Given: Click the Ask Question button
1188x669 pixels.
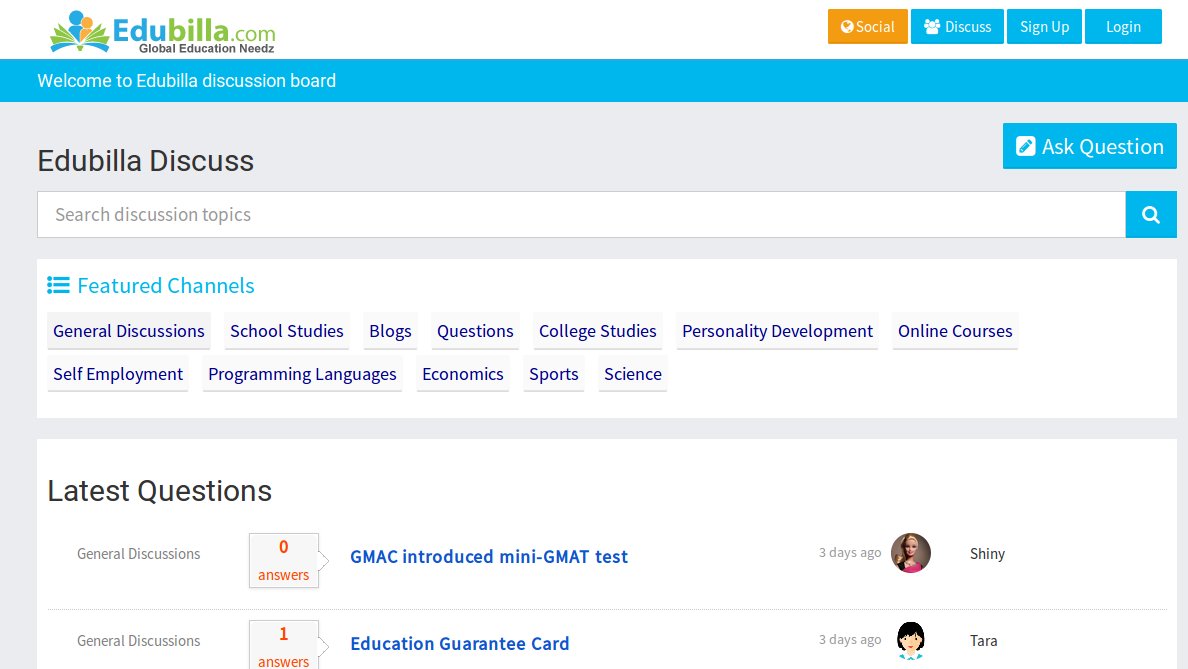Looking at the screenshot, I should 1090,146.
